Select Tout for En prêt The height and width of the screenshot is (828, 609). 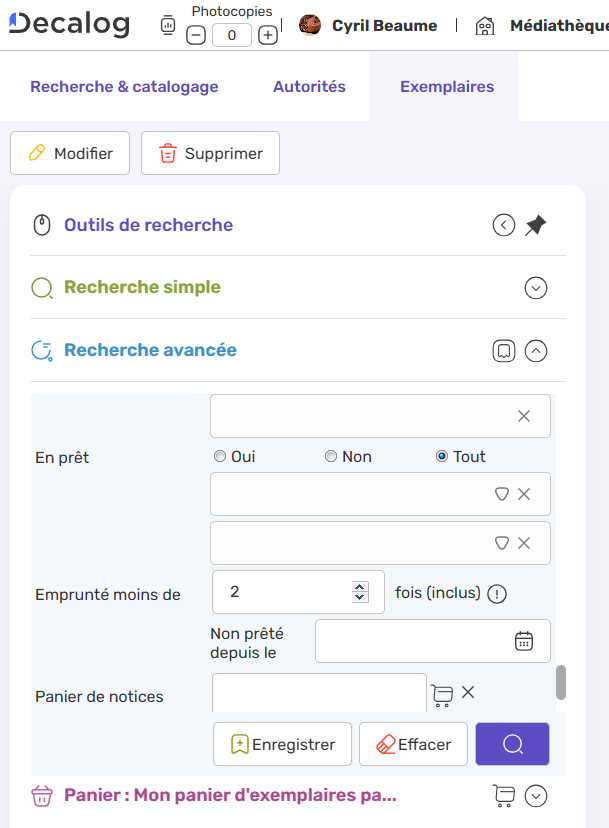pos(440,456)
